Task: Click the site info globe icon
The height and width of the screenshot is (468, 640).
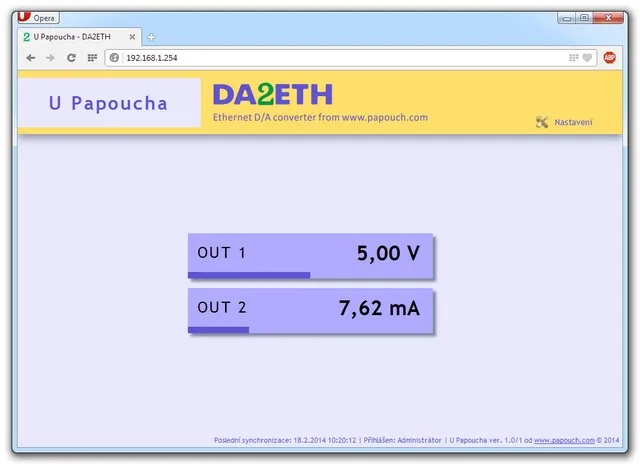Action: pos(114,58)
